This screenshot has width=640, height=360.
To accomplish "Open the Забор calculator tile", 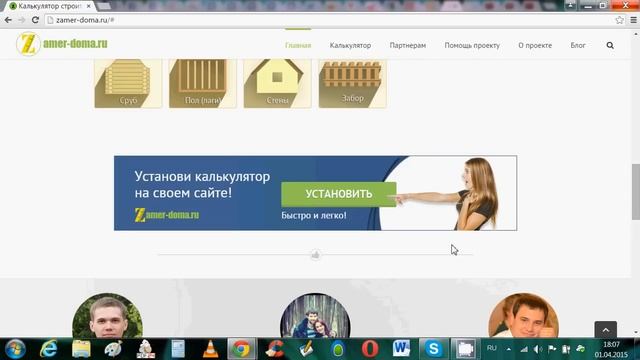I will 353,83.
